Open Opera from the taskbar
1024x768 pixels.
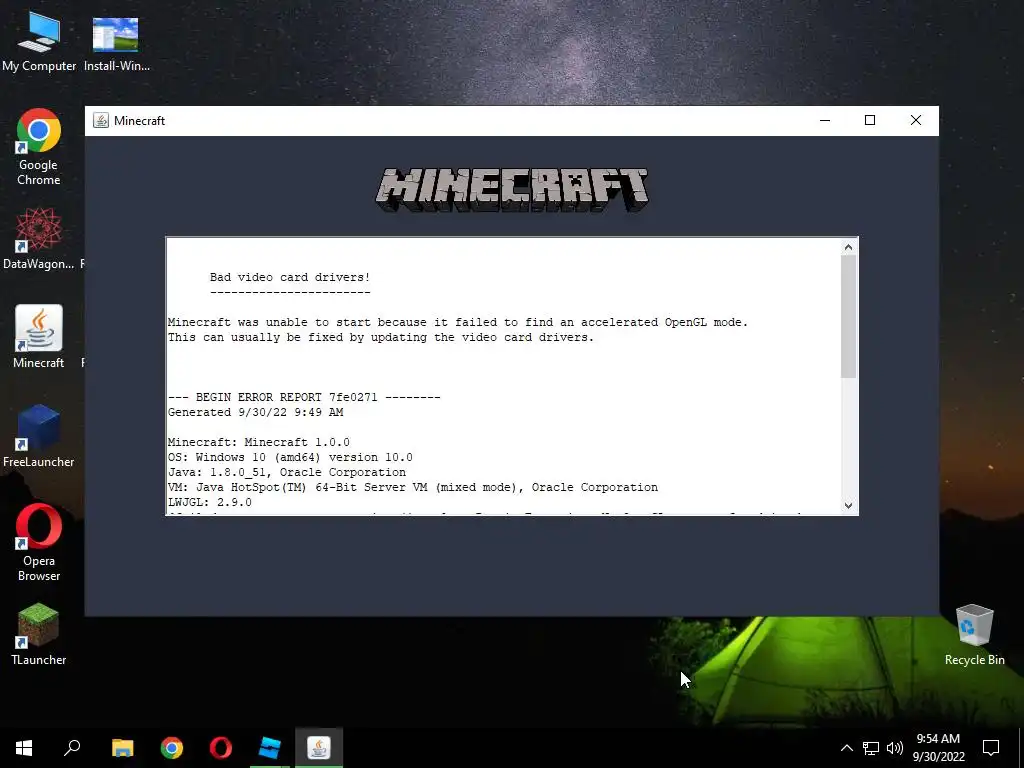[x=221, y=748]
